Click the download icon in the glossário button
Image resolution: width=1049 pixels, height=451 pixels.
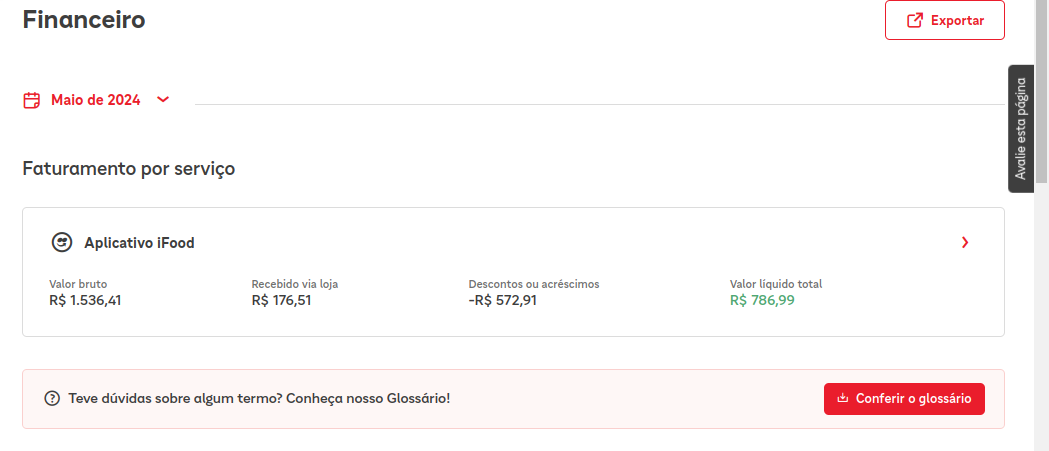coord(843,399)
